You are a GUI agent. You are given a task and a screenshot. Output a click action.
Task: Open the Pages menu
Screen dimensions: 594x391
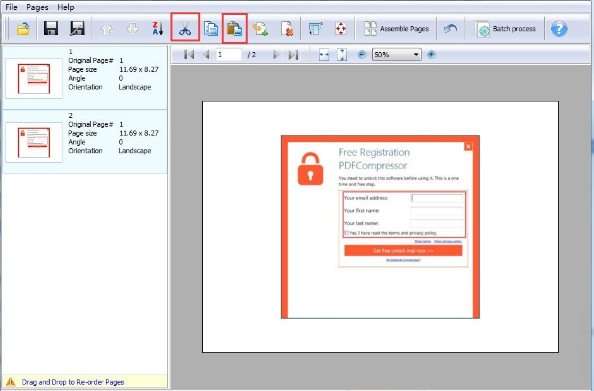[x=37, y=7]
